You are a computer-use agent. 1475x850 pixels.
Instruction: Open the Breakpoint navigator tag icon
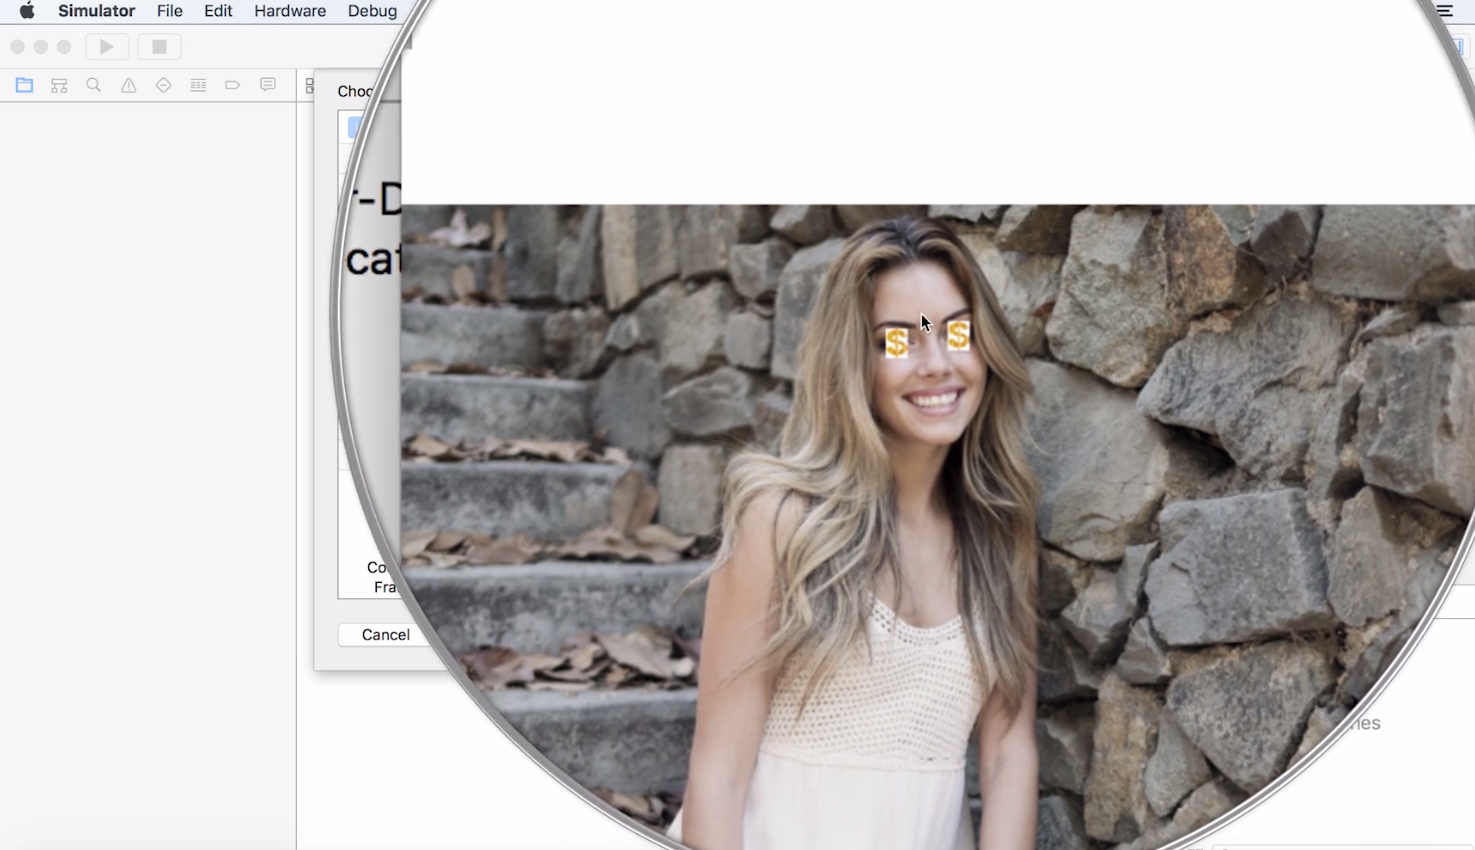coord(233,86)
